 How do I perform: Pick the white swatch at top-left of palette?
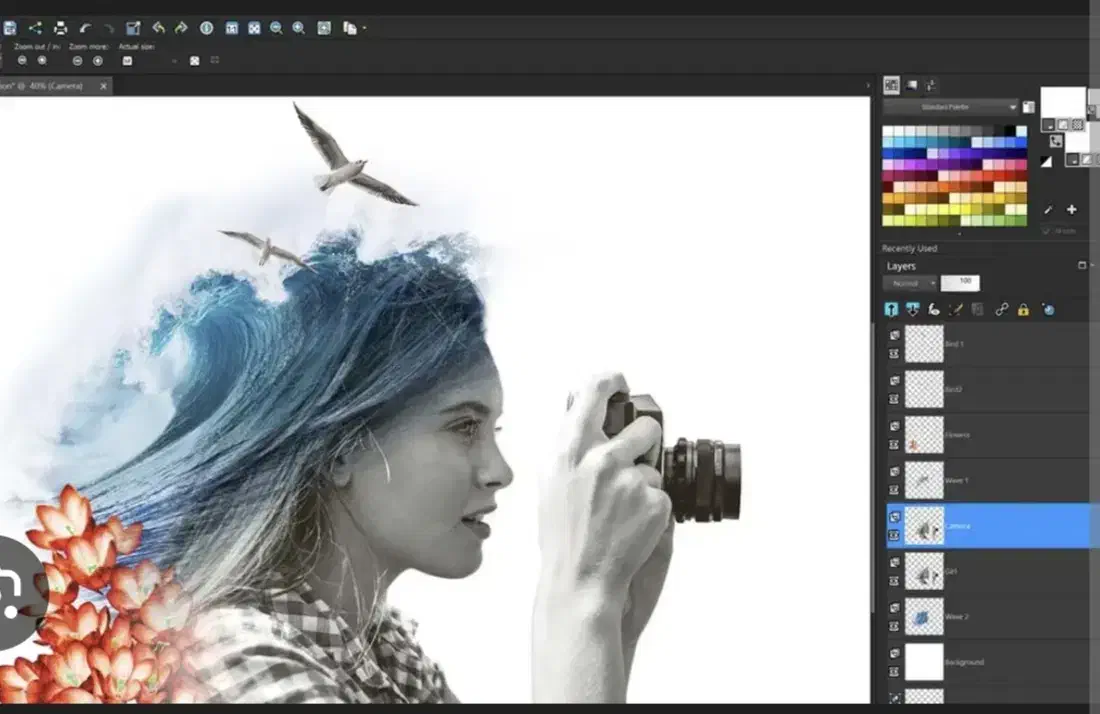pyautogui.click(x=888, y=131)
